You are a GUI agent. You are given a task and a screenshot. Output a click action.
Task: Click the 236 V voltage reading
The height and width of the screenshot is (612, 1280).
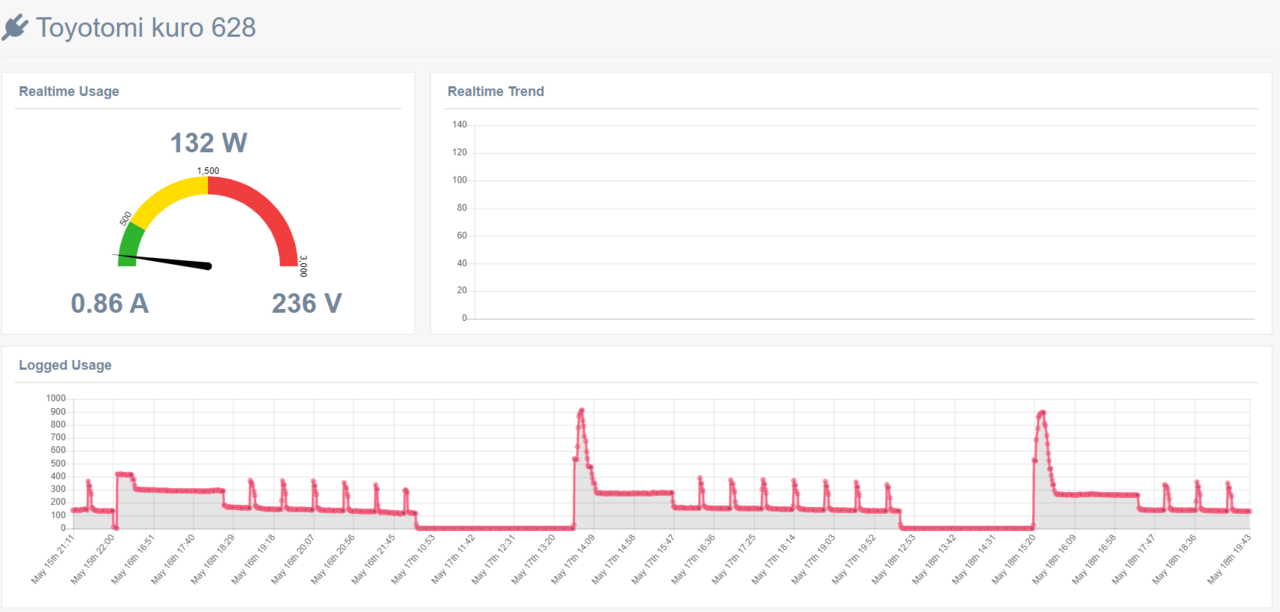pos(307,303)
